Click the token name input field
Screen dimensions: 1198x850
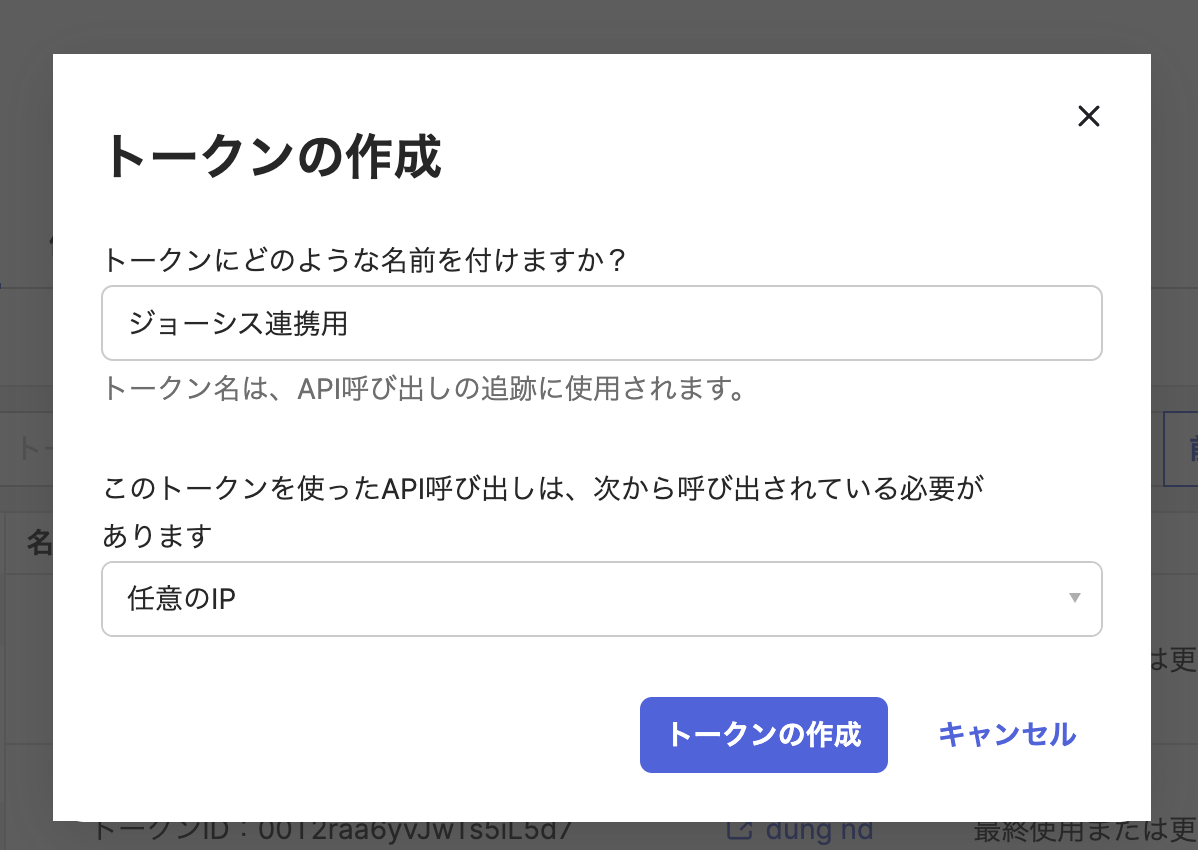[x=601, y=323]
